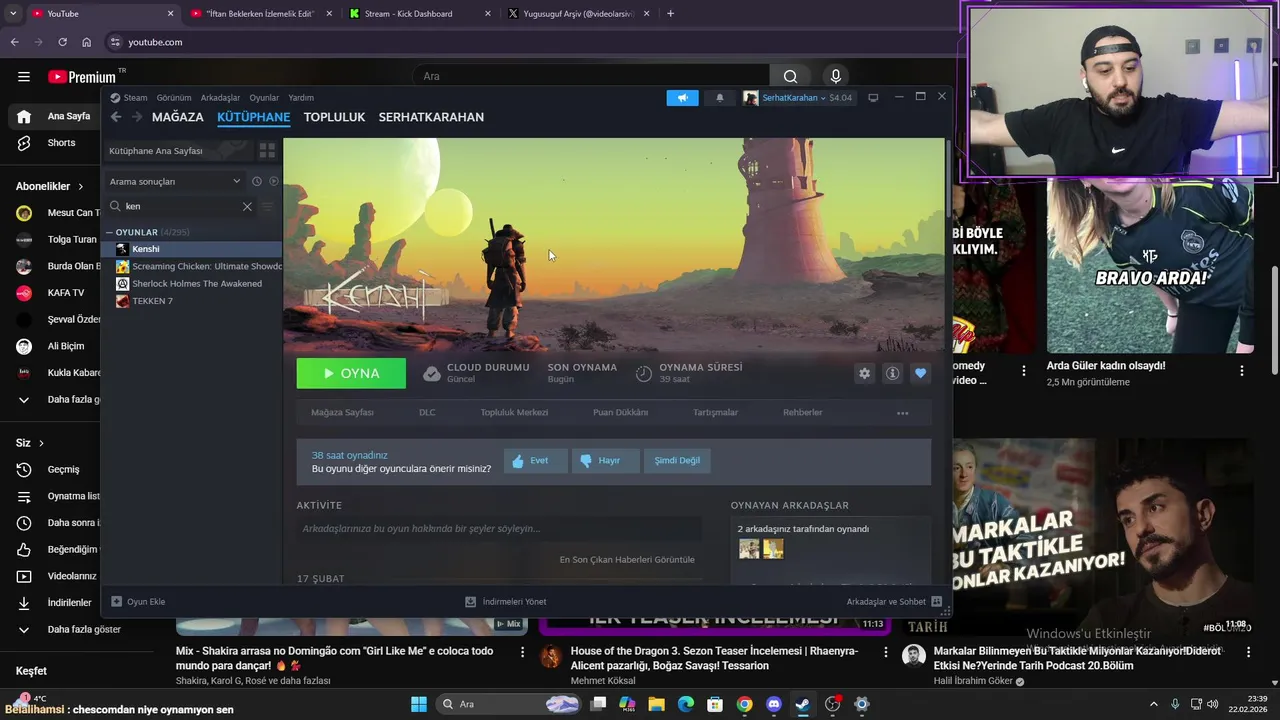Show Kenshi game info panel
Screen dimensions: 1280x720
[x=892, y=373]
